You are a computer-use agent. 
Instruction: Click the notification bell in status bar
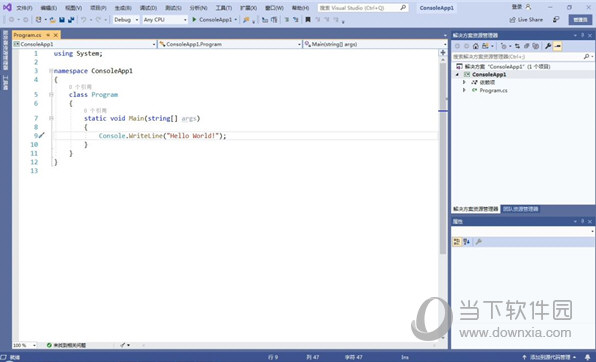(x=588, y=357)
